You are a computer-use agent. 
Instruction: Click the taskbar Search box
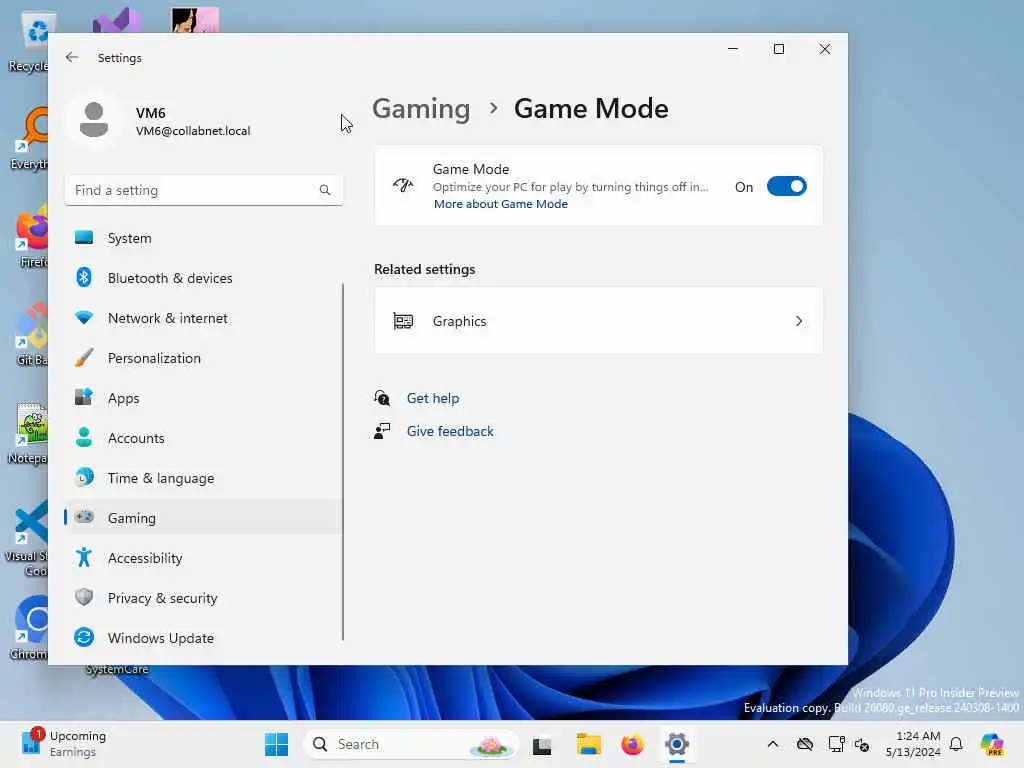(x=410, y=744)
